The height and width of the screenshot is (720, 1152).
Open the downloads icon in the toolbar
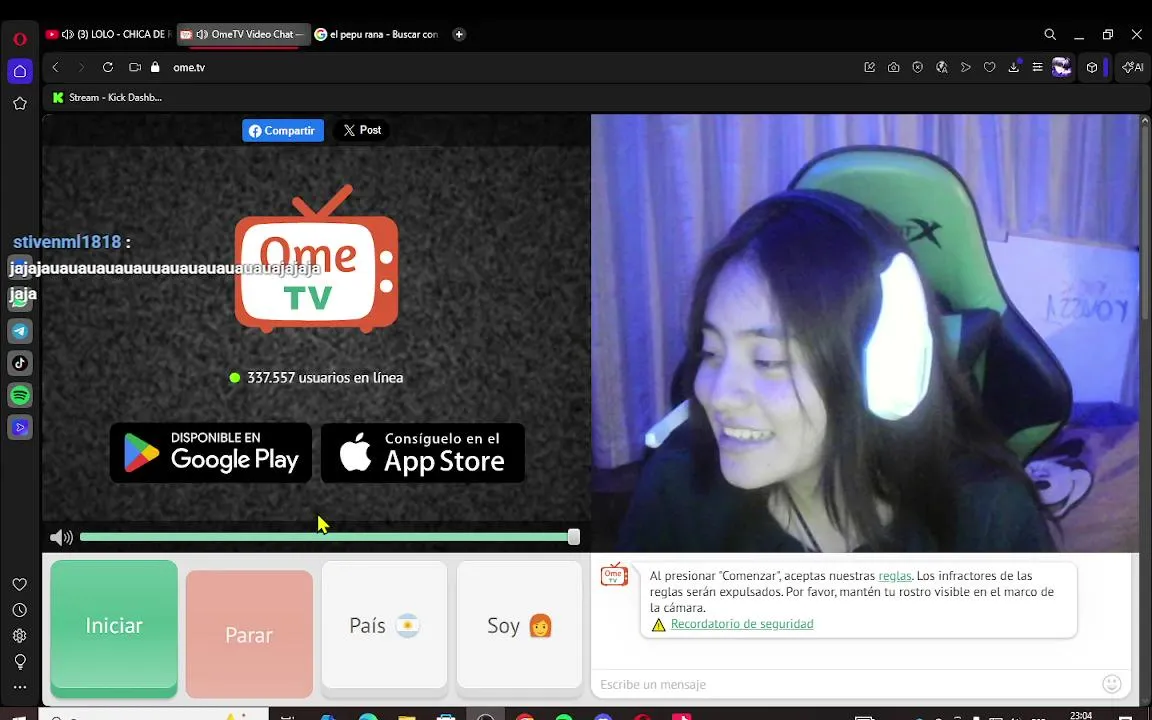(1014, 67)
